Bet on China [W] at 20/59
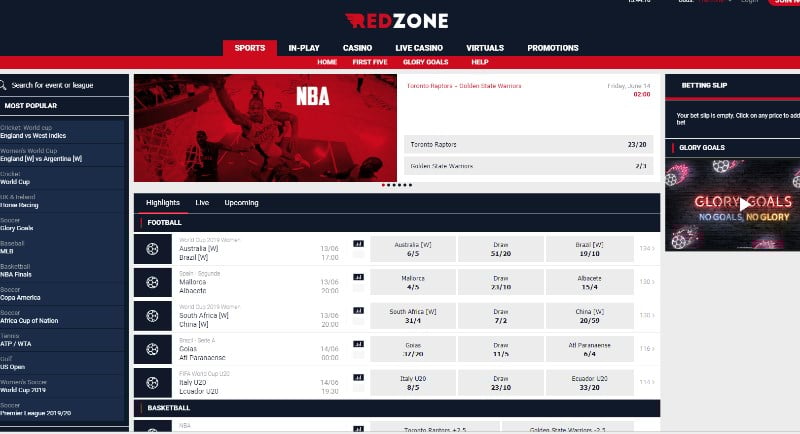The width and height of the screenshot is (800, 434). click(589, 316)
